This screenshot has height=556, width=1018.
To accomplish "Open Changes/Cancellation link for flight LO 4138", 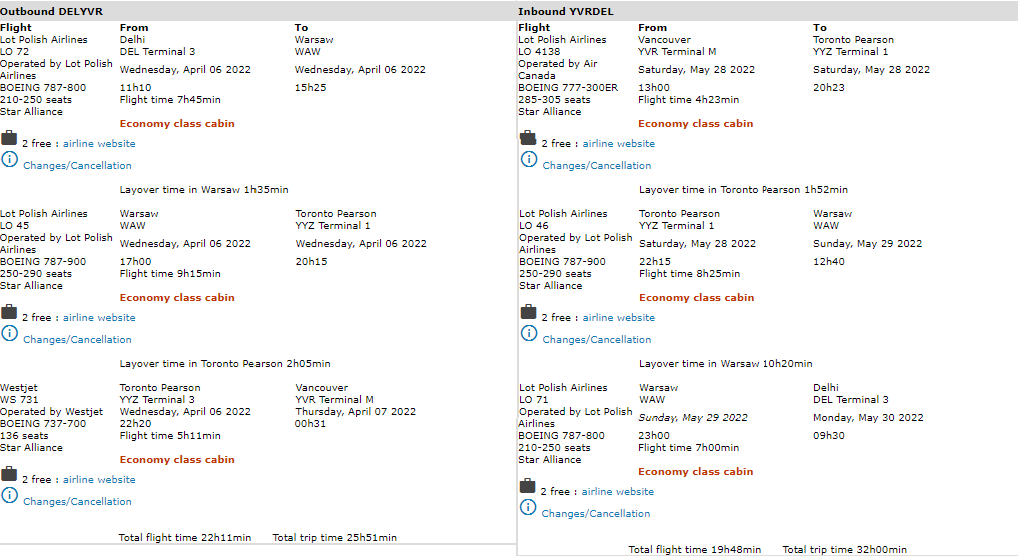I will point(596,166).
